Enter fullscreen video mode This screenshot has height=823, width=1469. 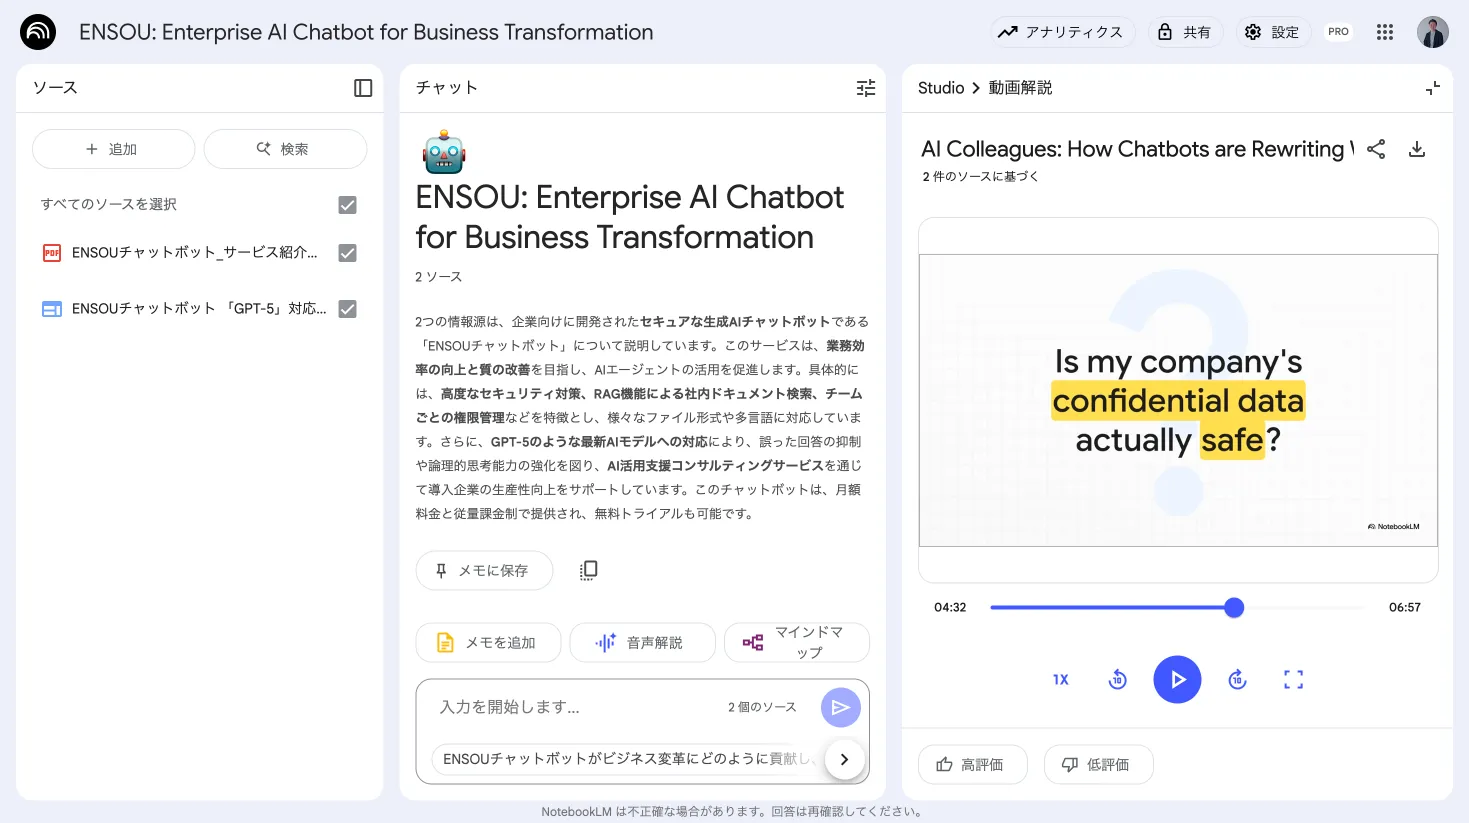coord(1294,680)
